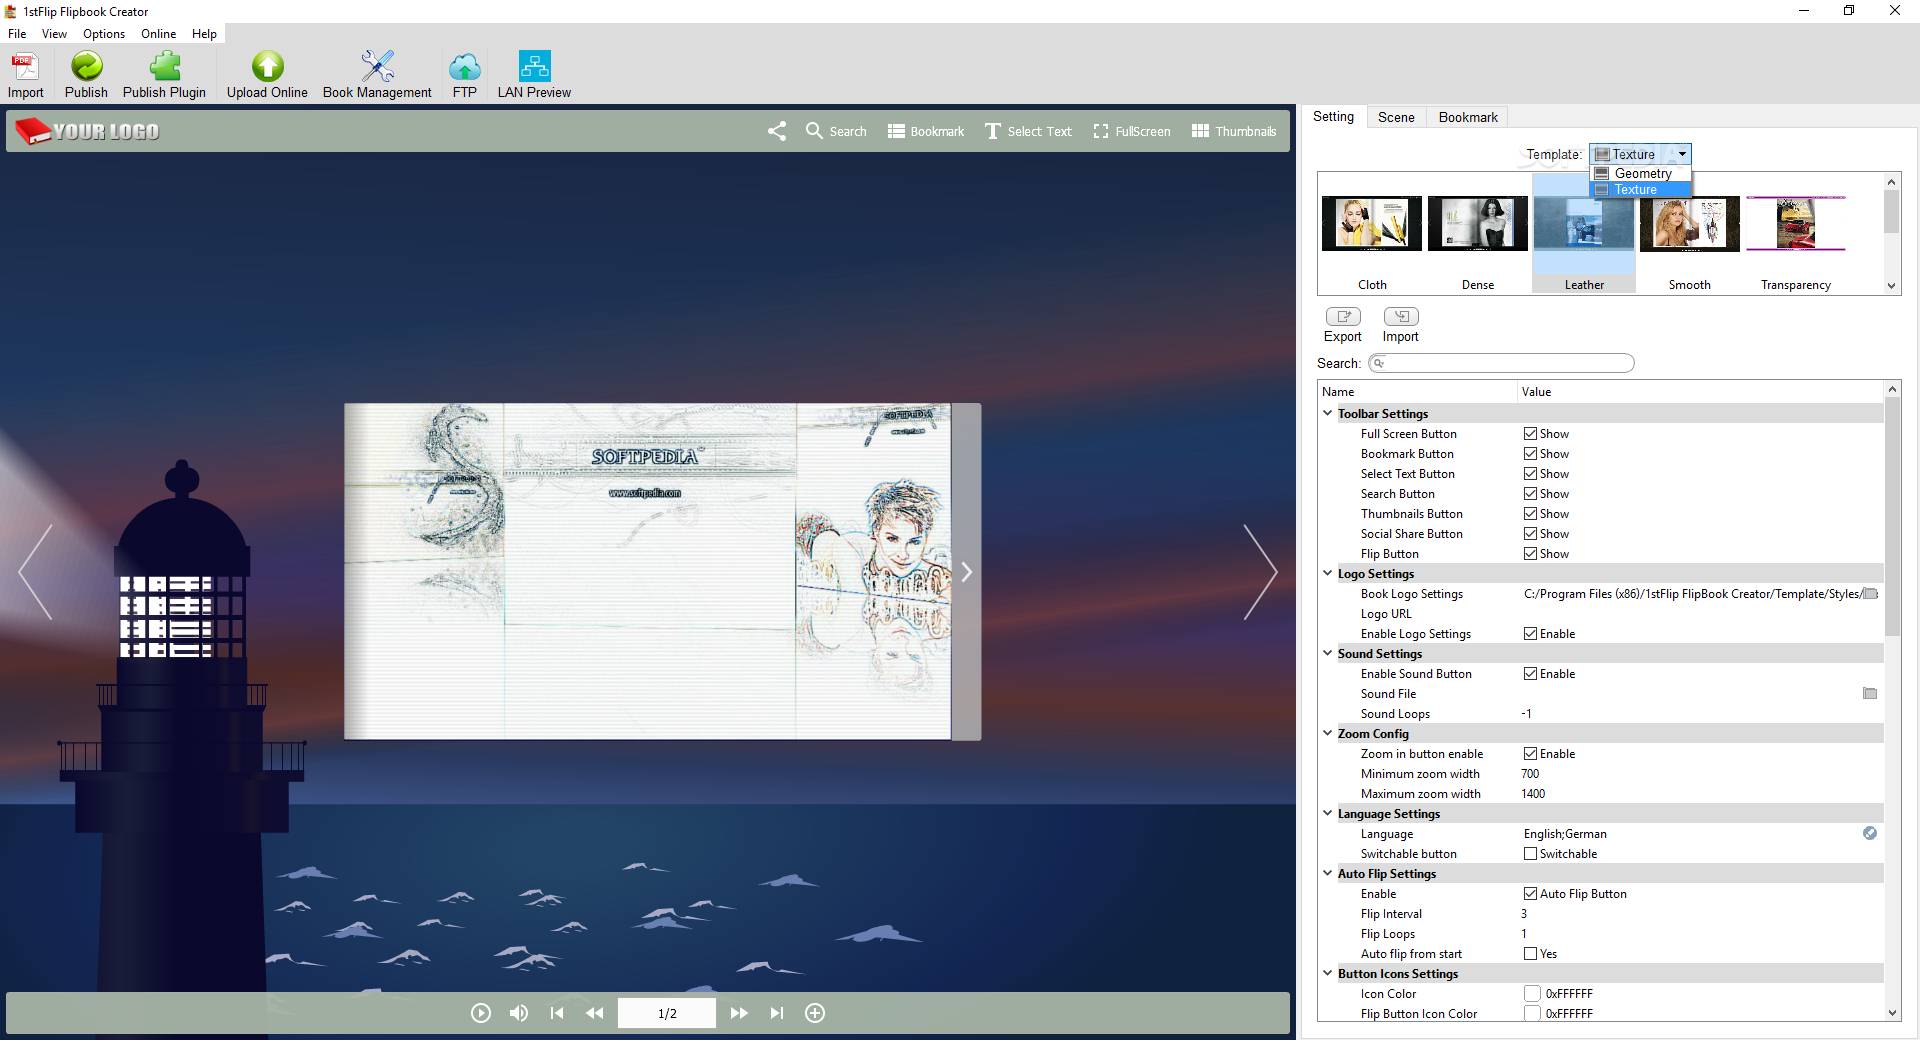Choose Texture from template list

pos(1640,189)
